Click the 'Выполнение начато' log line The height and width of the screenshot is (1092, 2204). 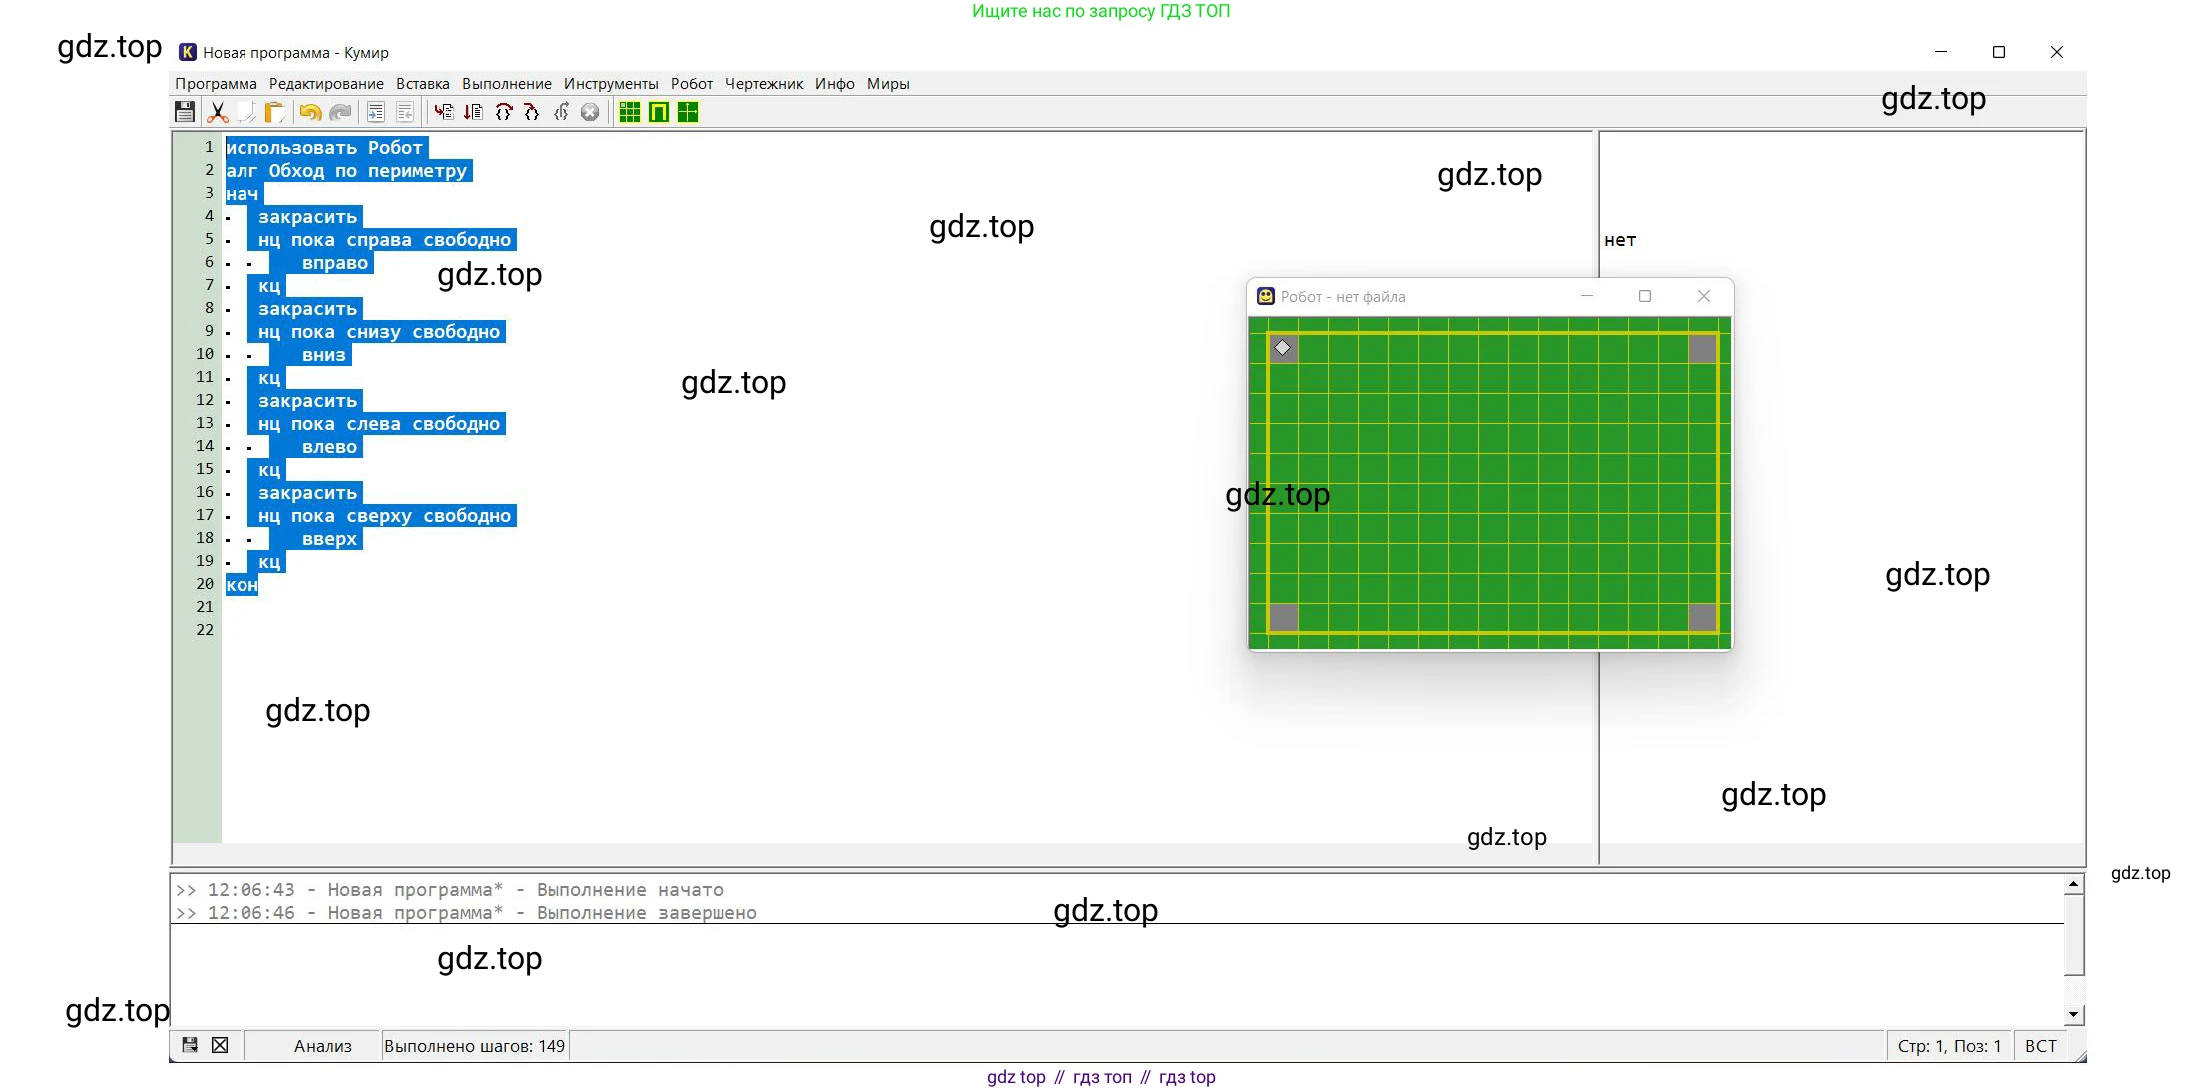[450, 890]
